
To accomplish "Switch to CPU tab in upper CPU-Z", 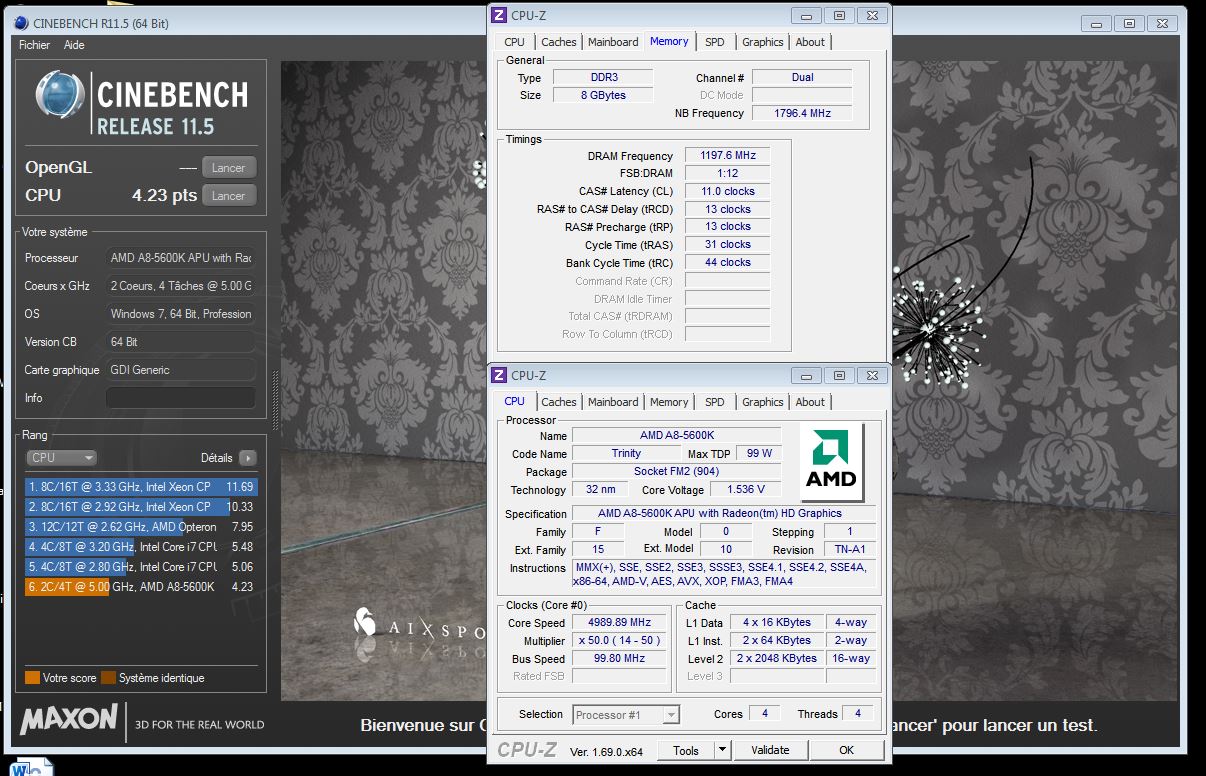I will [x=514, y=42].
